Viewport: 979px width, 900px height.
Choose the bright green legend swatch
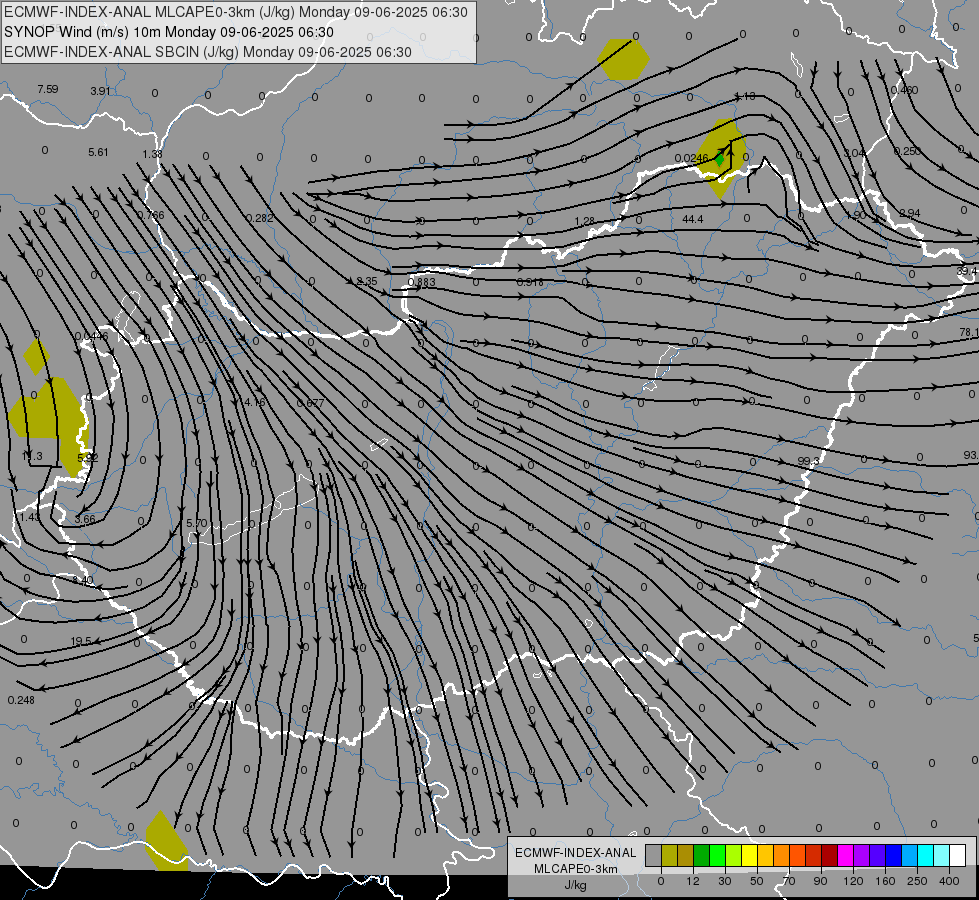[x=717, y=856]
